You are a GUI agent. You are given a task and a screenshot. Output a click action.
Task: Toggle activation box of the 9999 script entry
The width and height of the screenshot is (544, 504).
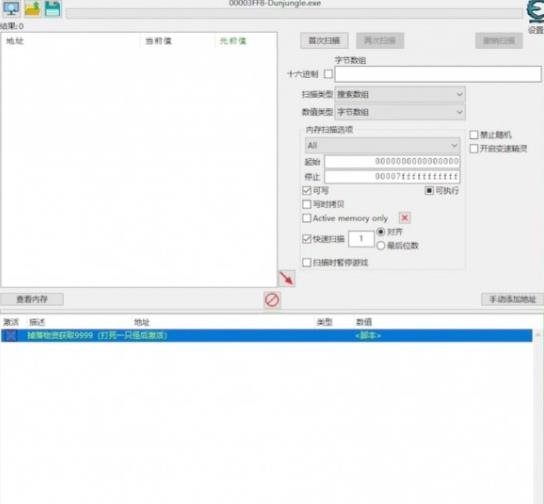[11, 335]
